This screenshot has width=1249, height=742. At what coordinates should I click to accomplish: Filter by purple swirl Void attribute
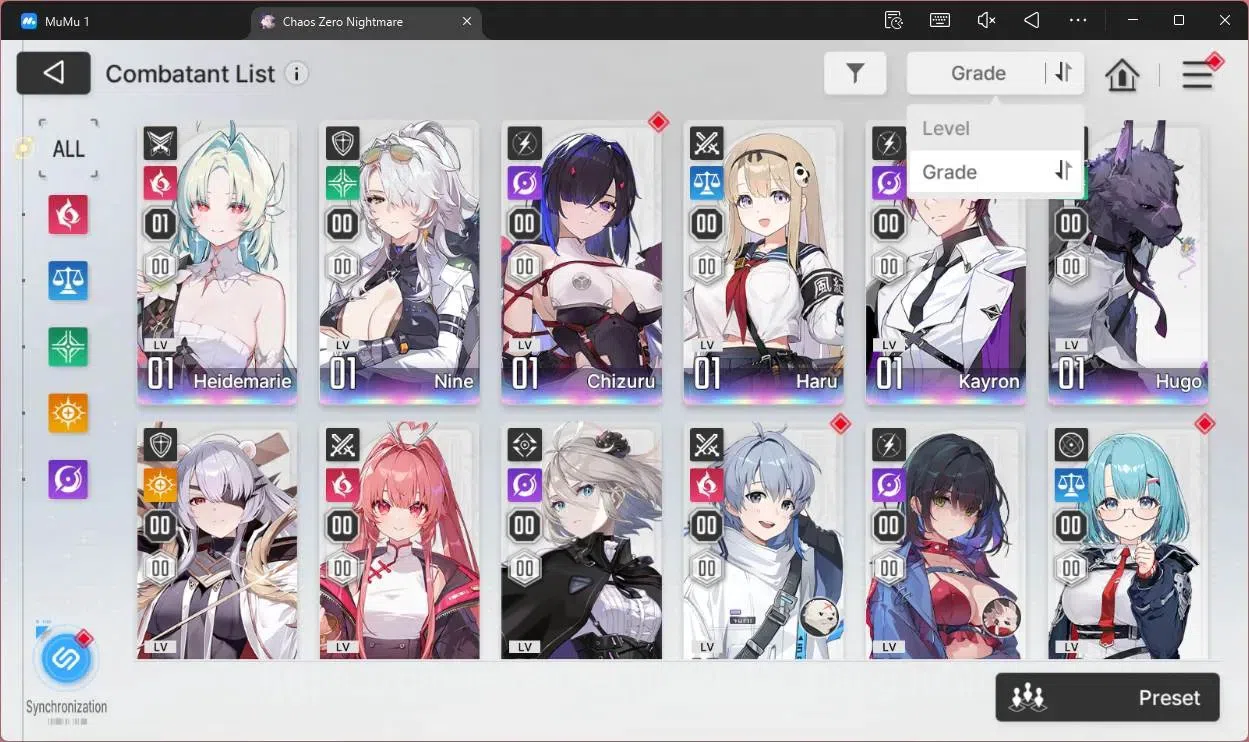68,480
